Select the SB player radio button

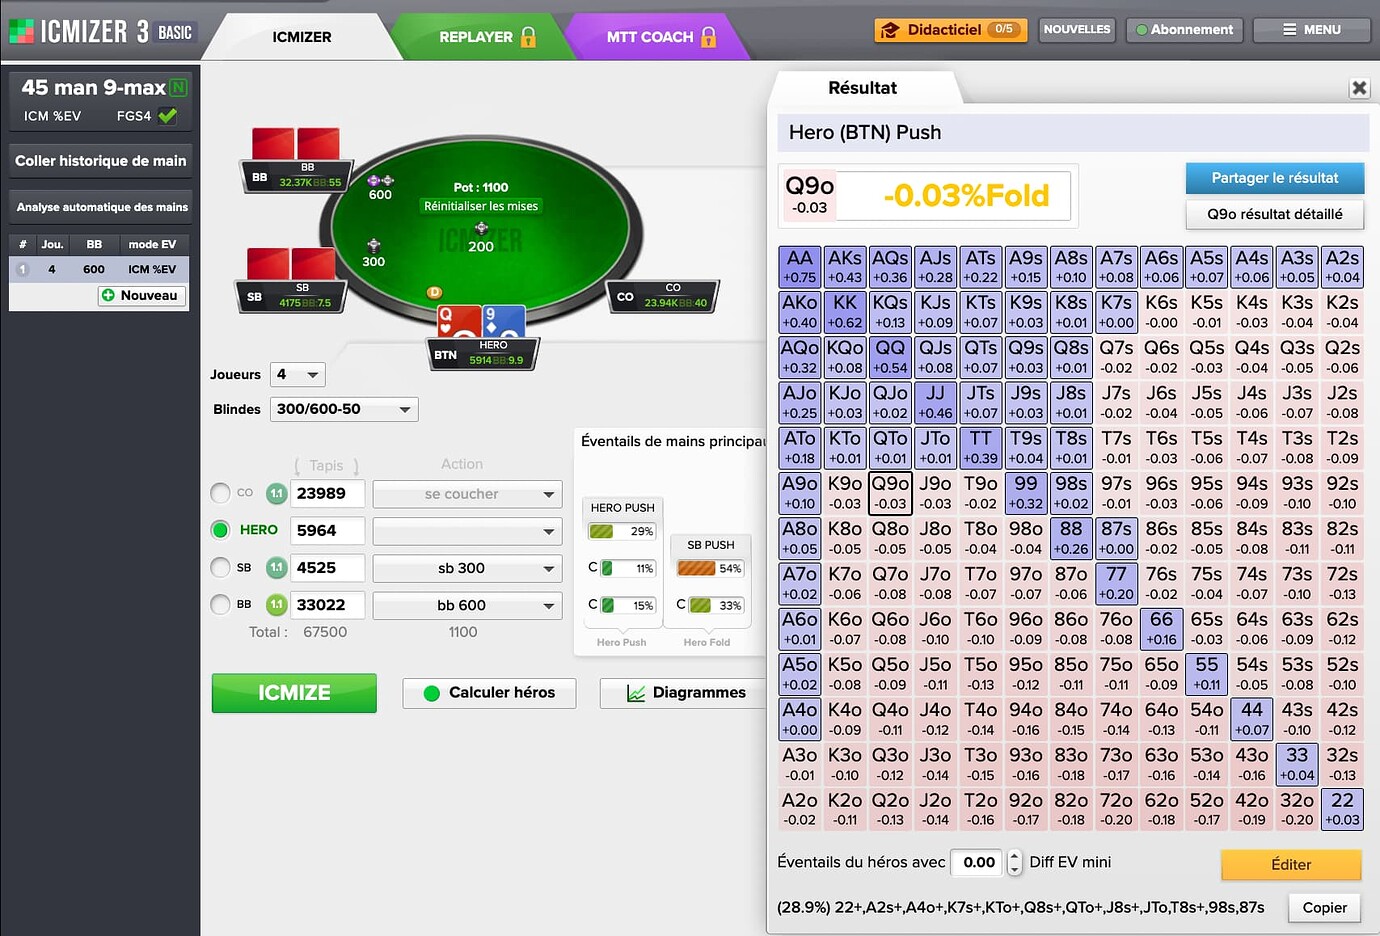221,568
